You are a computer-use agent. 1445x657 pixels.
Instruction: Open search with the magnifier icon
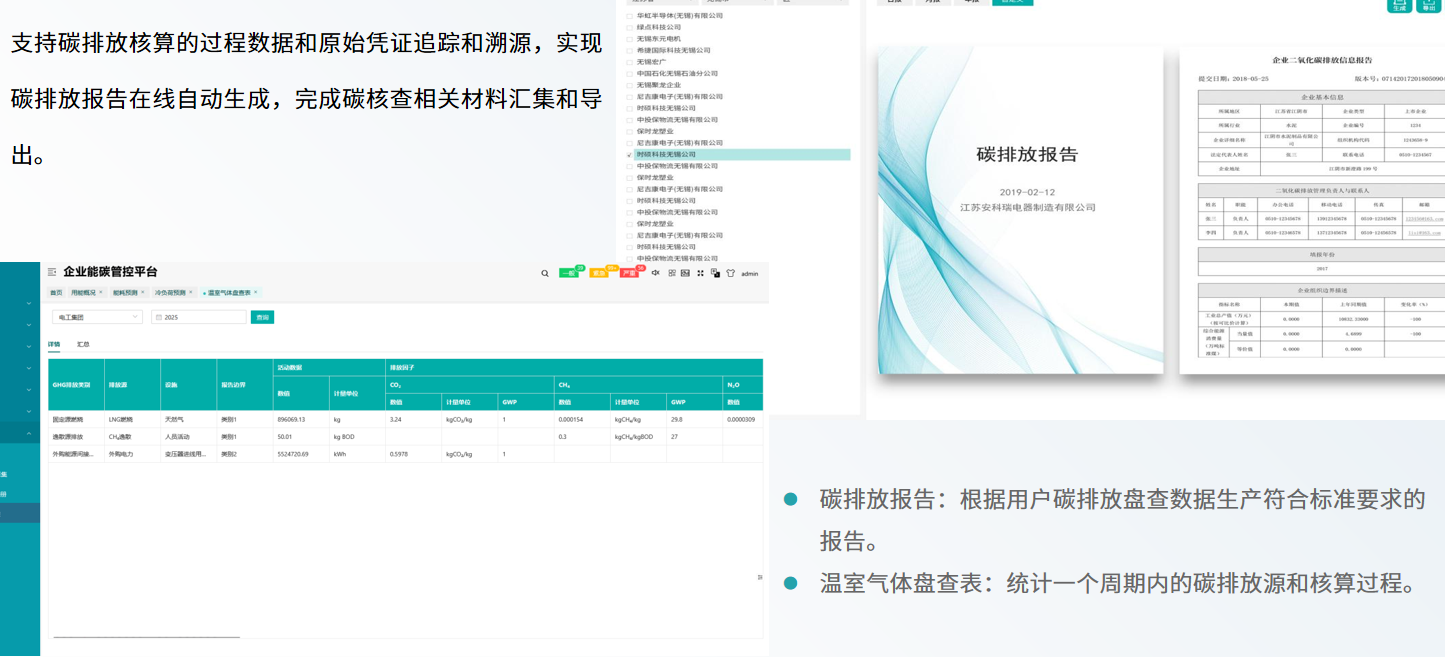point(545,273)
